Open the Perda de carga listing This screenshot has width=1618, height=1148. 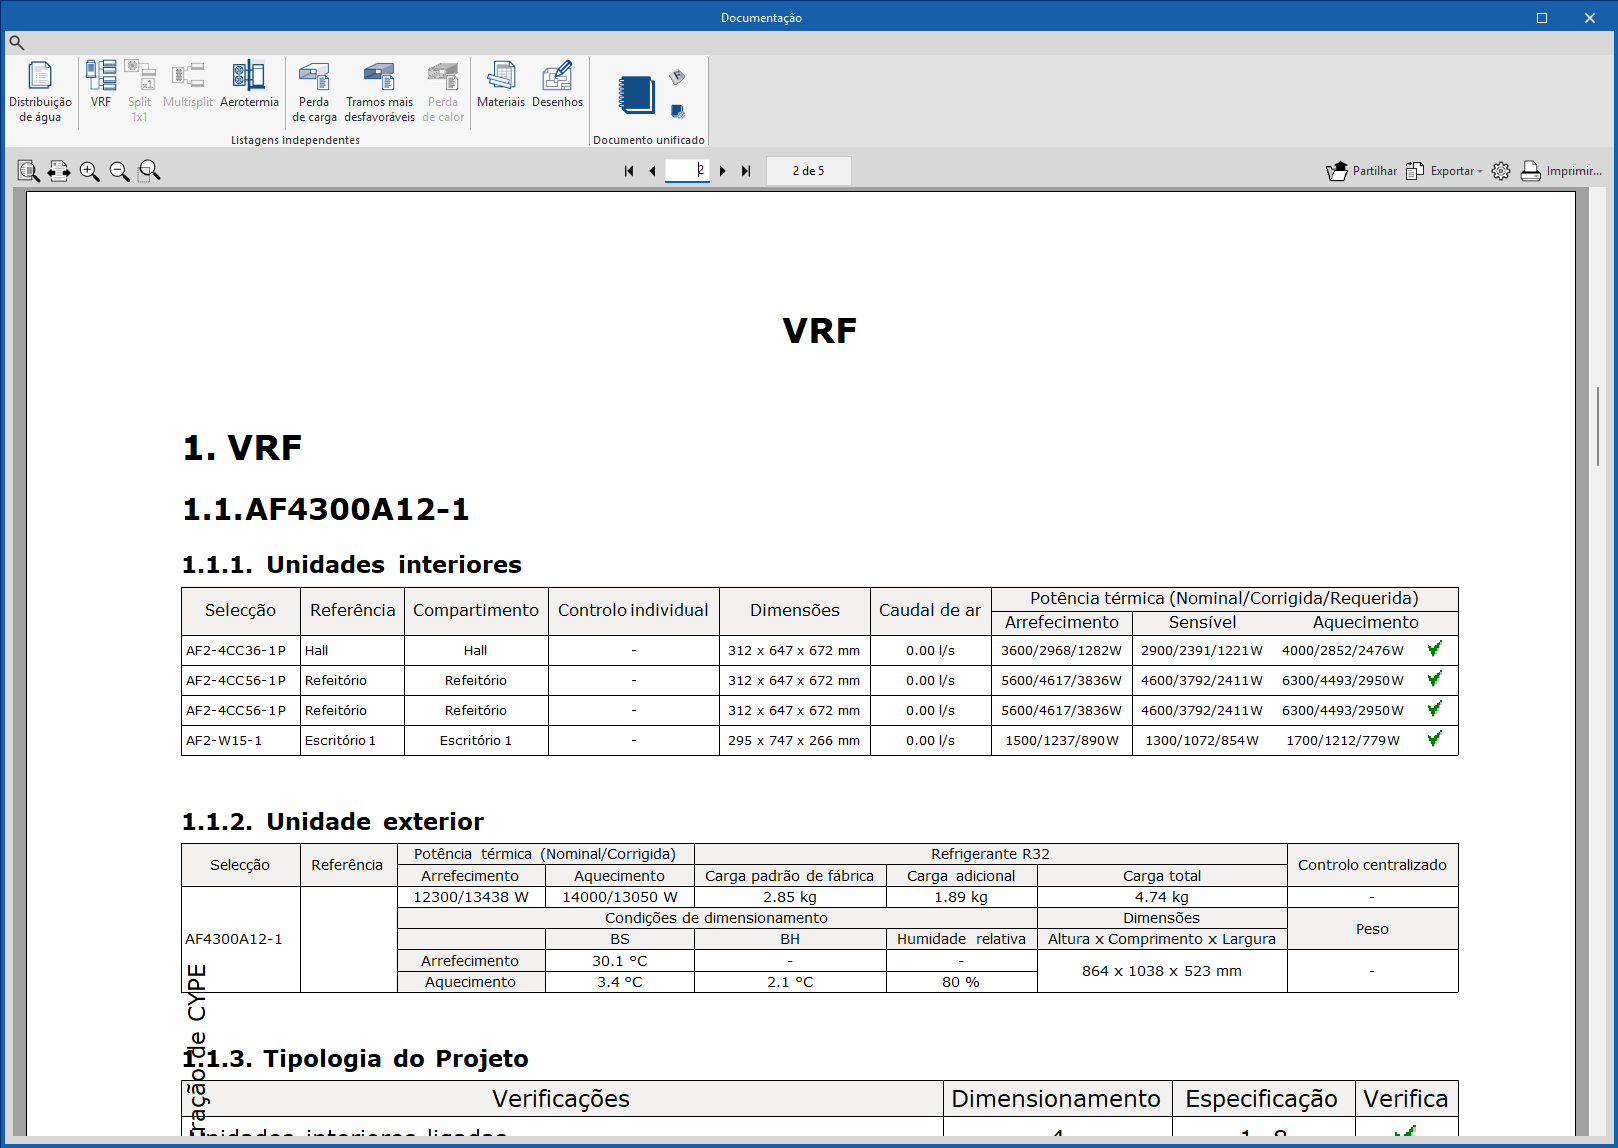pos(314,91)
